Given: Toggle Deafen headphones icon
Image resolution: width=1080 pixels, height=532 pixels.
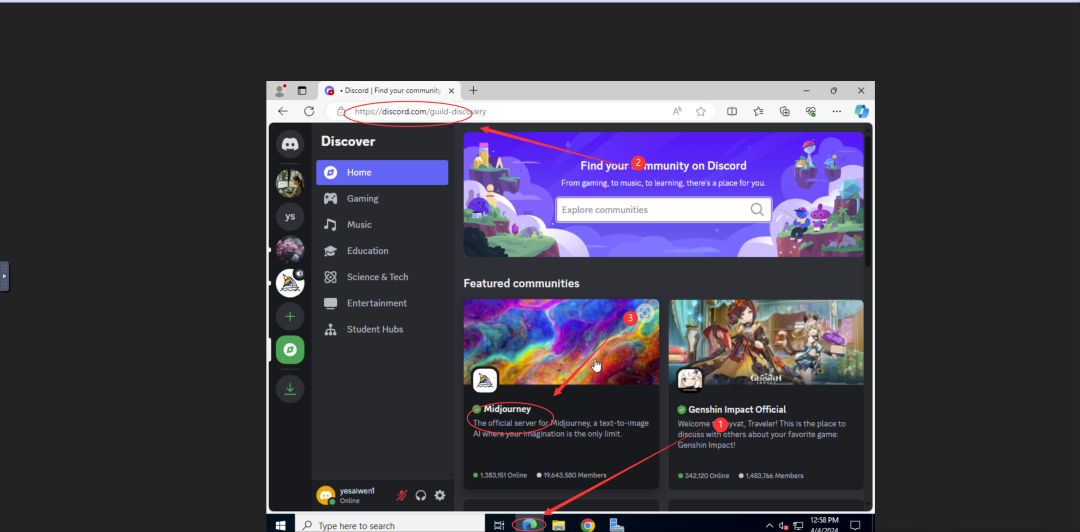Looking at the screenshot, I should coord(421,495).
